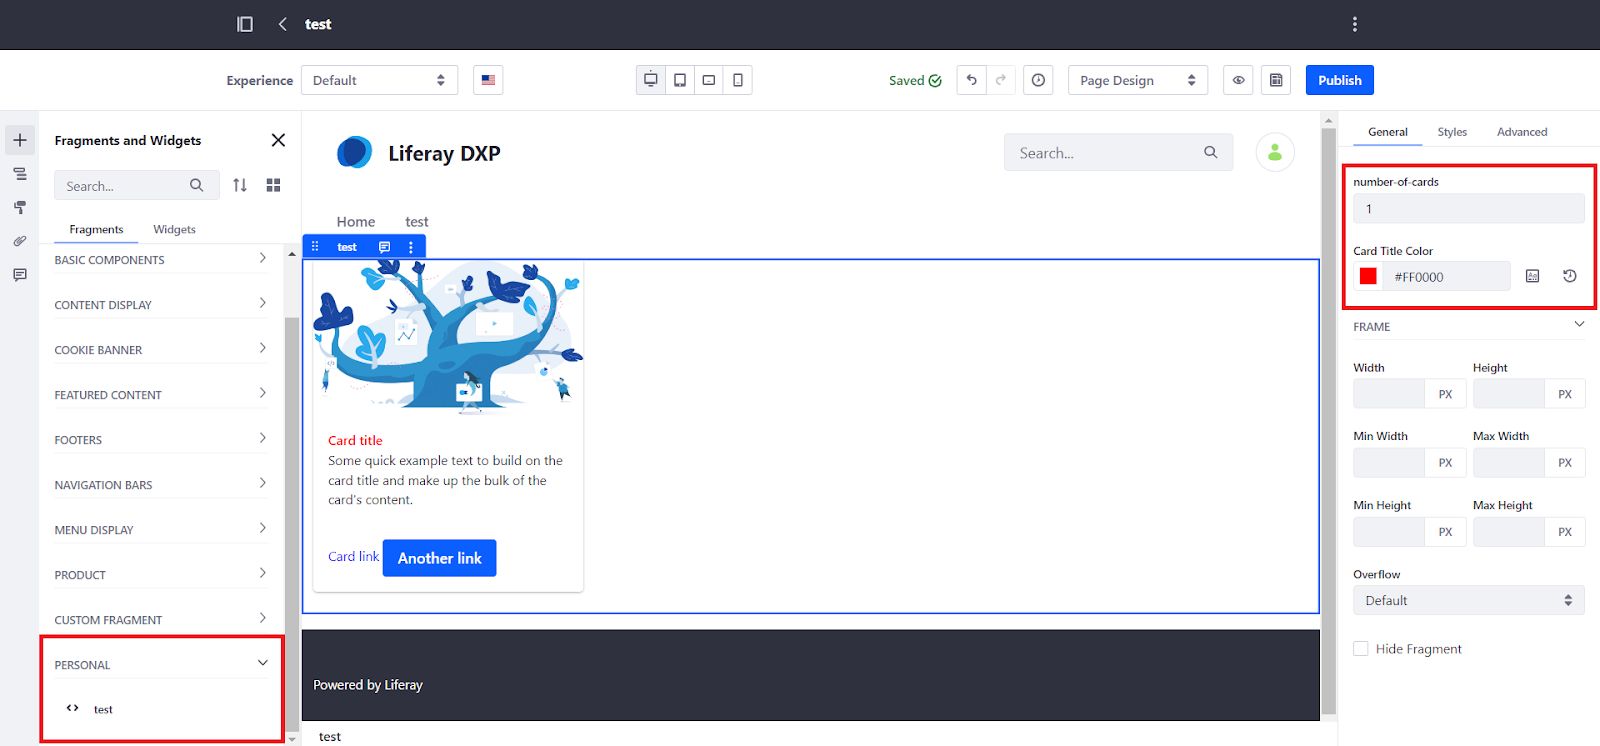
Task: Pick card title color from stylebook icon
Action: click(x=1532, y=276)
